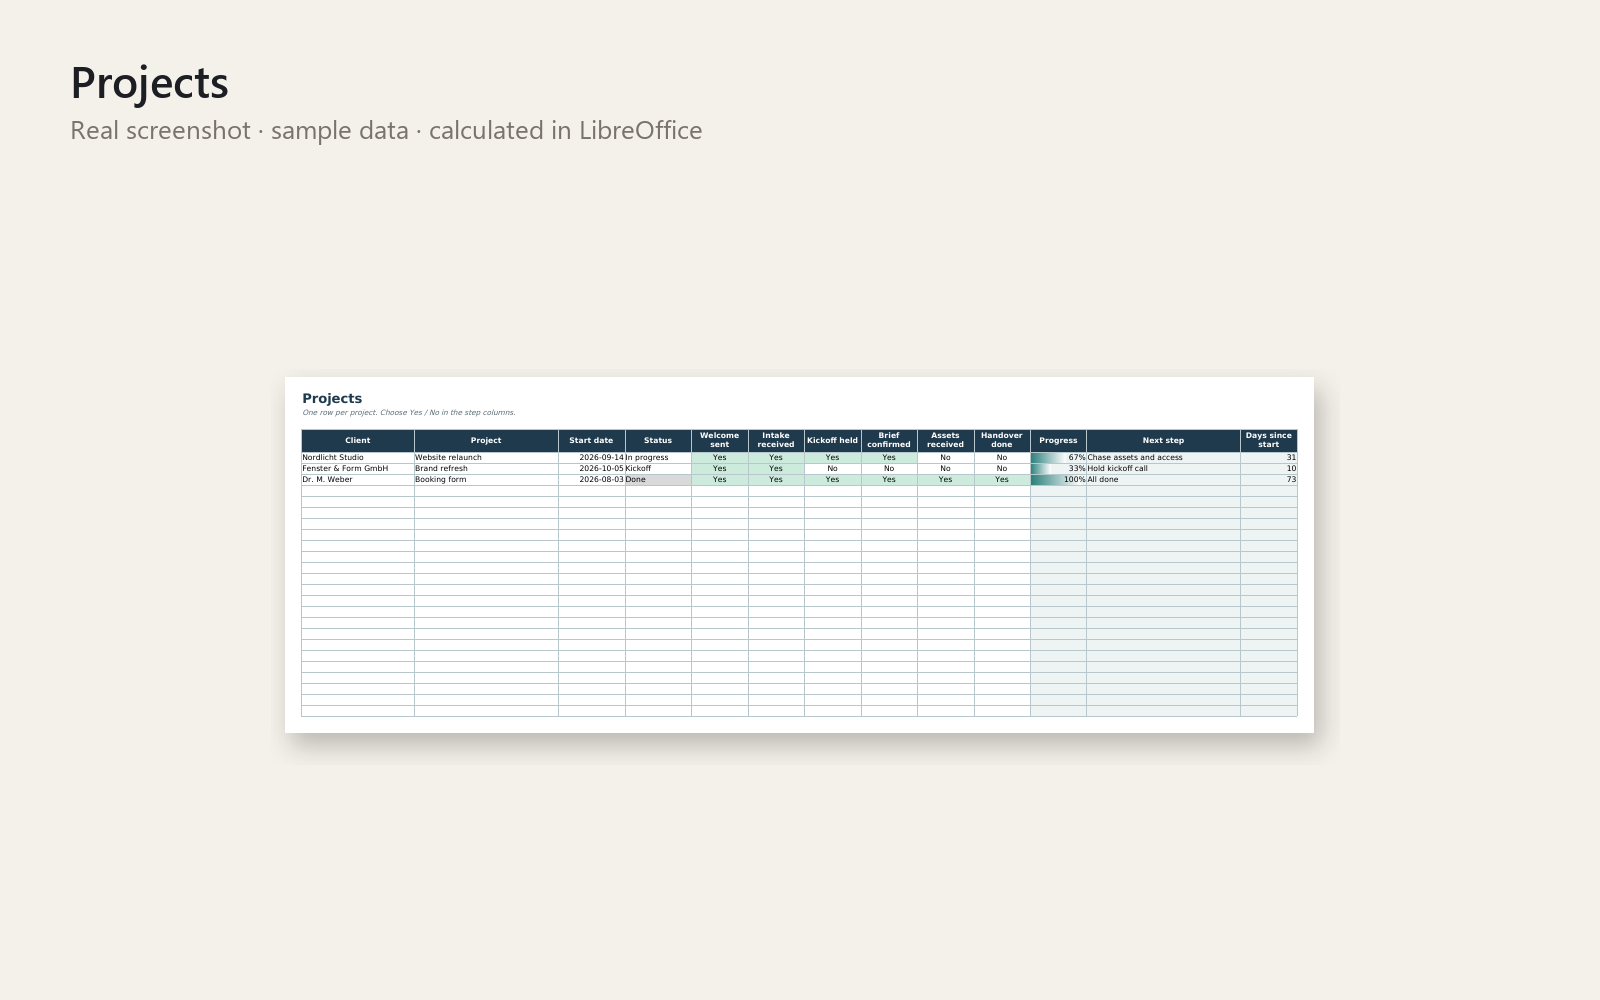Select Handover done 'Yes' for Dr. M. Weber
The height and width of the screenshot is (1000, 1600).
click(1002, 480)
